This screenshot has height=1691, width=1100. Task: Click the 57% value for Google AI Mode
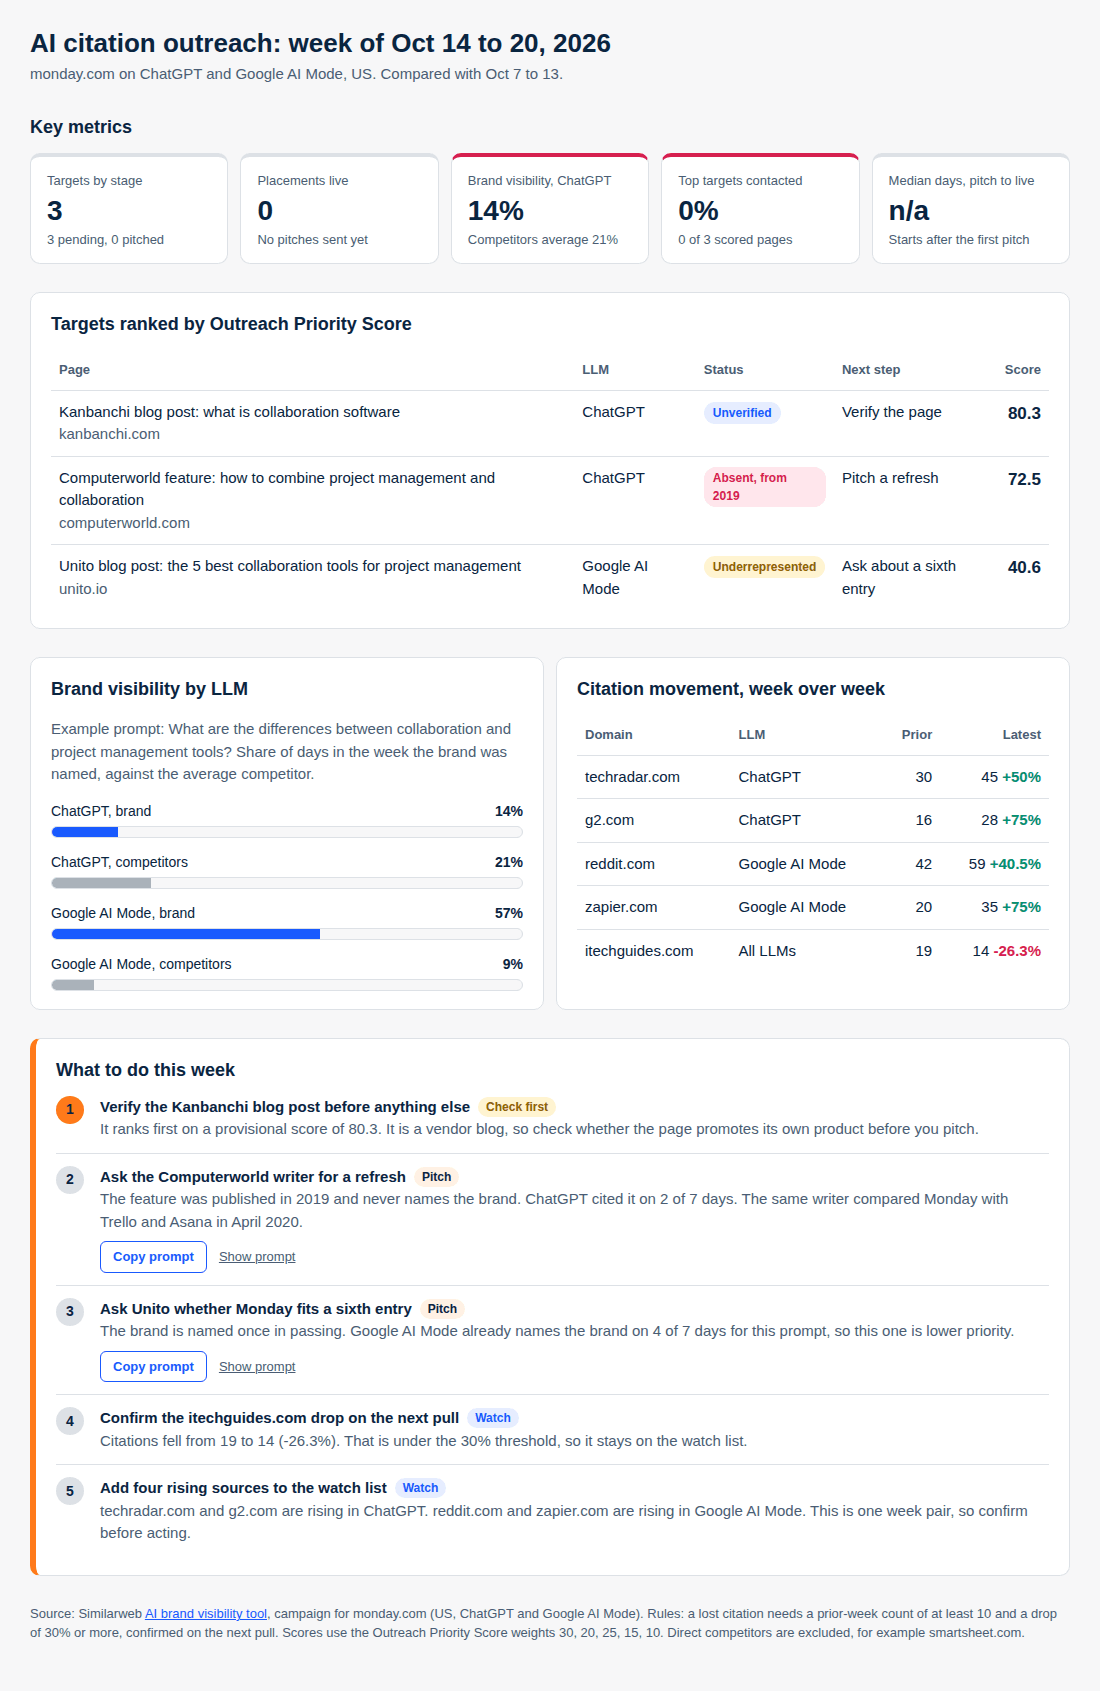tap(509, 913)
